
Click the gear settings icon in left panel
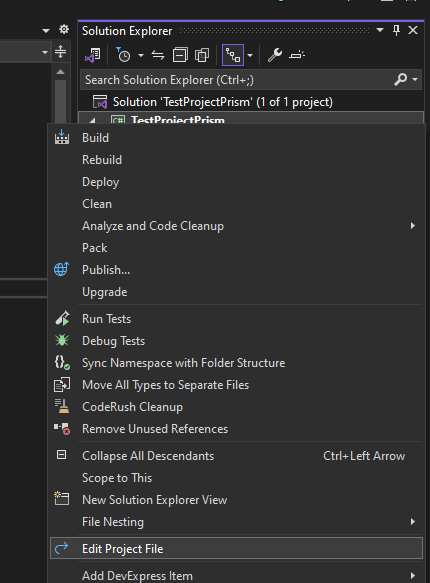coord(64,29)
